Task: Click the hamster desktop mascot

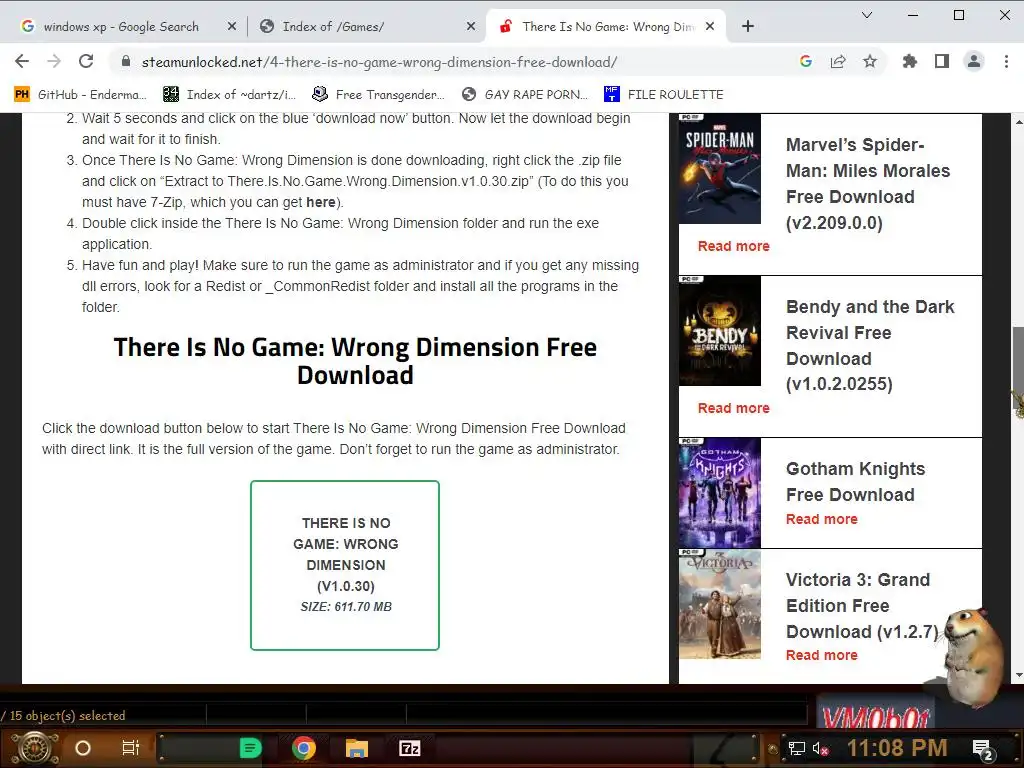Action: [971, 658]
